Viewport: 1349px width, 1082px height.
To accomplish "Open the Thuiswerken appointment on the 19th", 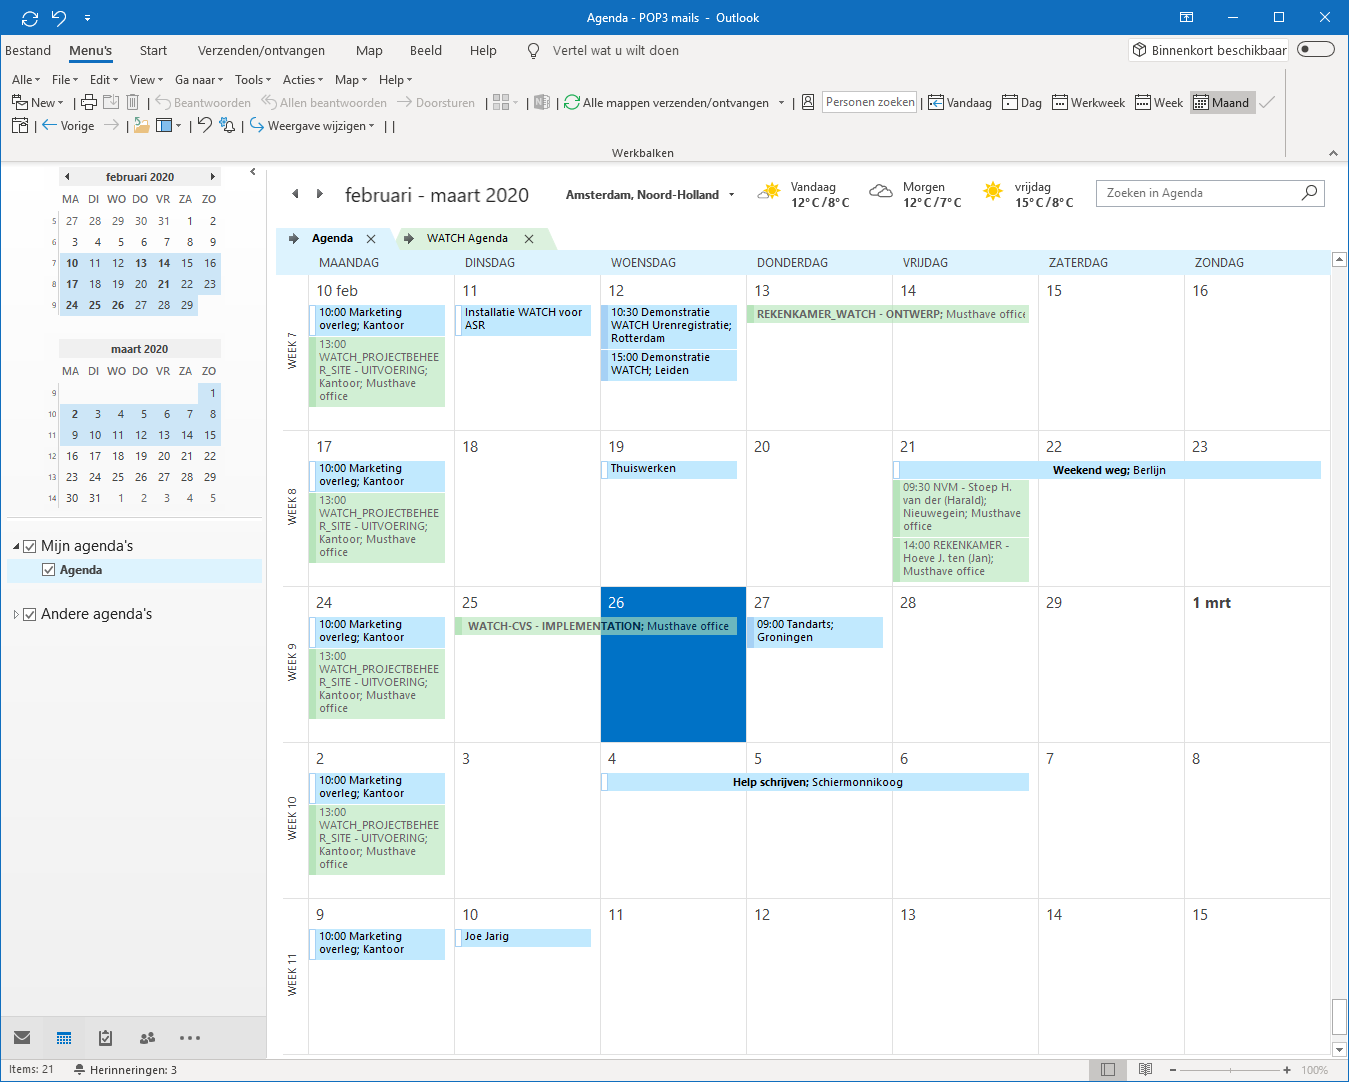I will (669, 469).
